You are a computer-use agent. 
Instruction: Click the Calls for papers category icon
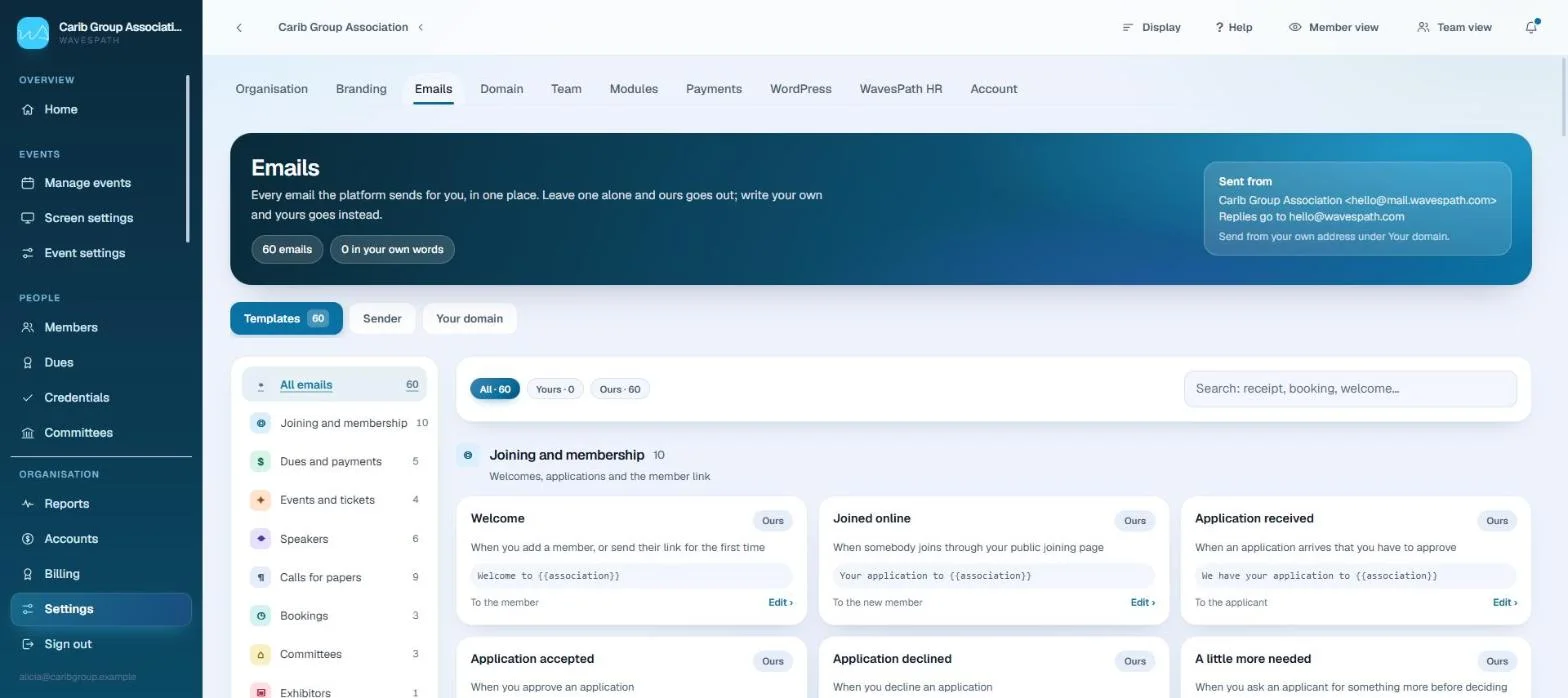(261, 577)
